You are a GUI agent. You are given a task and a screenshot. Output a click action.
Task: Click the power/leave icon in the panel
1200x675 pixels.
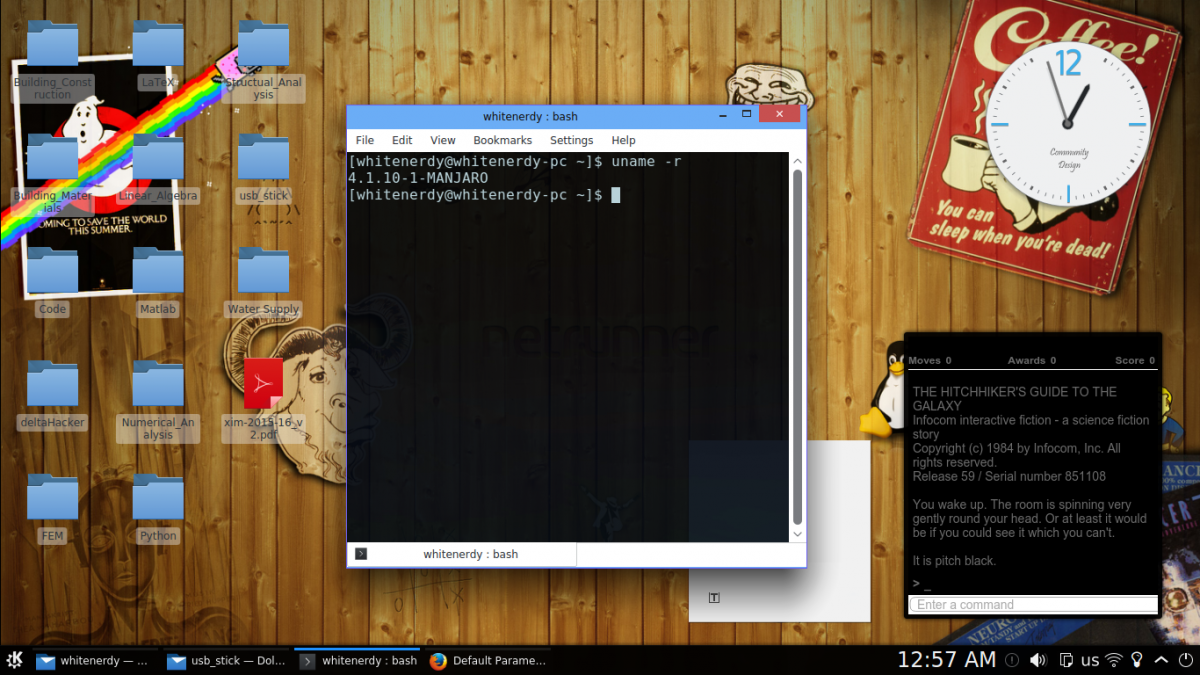[1185, 660]
